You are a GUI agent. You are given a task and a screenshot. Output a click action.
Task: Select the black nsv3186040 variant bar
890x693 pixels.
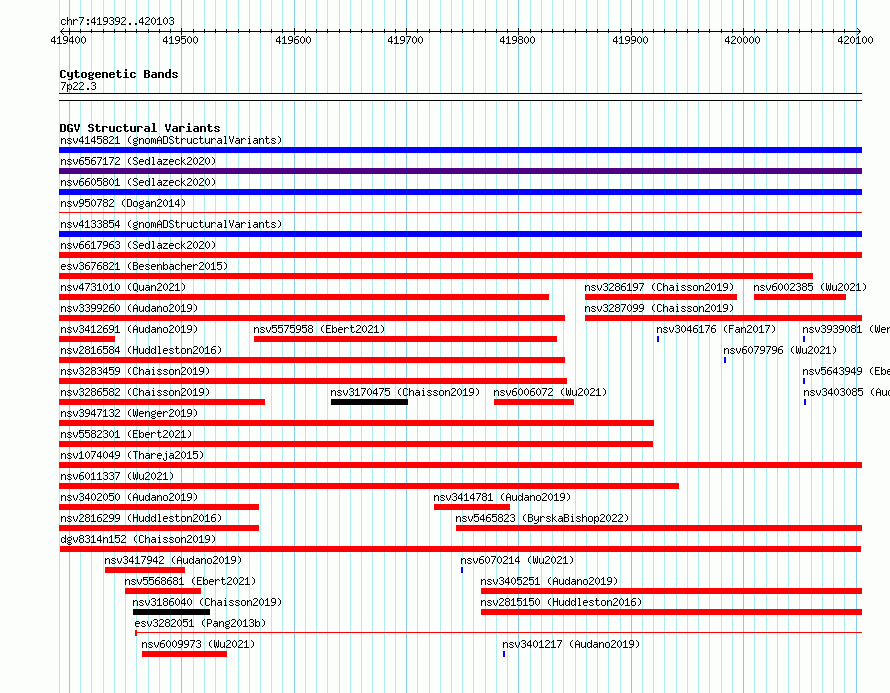coord(171,612)
